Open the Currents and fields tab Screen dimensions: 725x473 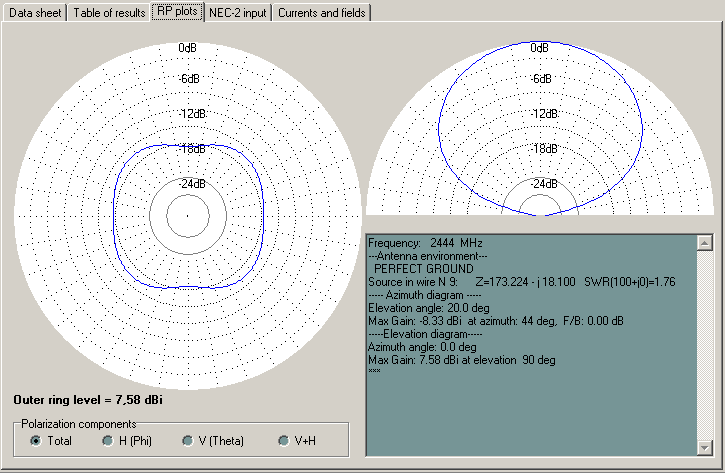(x=321, y=13)
